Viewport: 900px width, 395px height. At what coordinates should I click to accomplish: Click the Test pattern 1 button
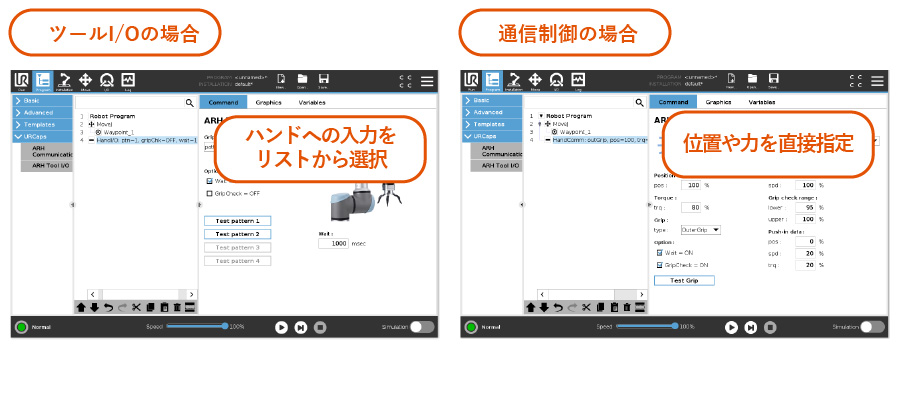238,221
